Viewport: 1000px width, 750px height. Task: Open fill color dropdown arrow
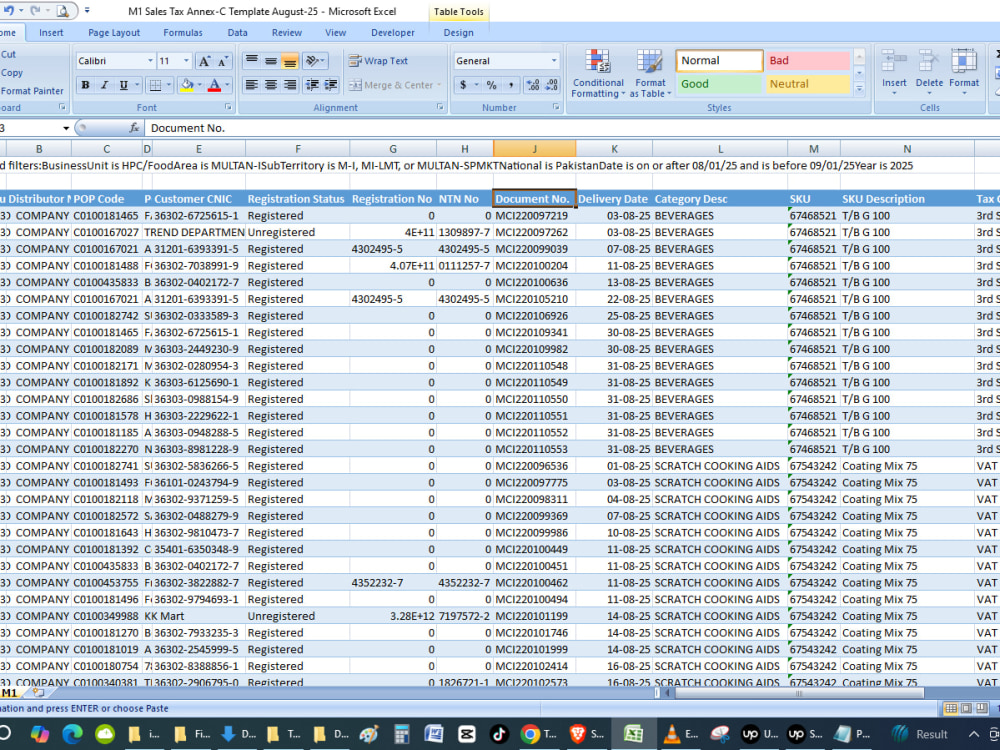[200, 85]
